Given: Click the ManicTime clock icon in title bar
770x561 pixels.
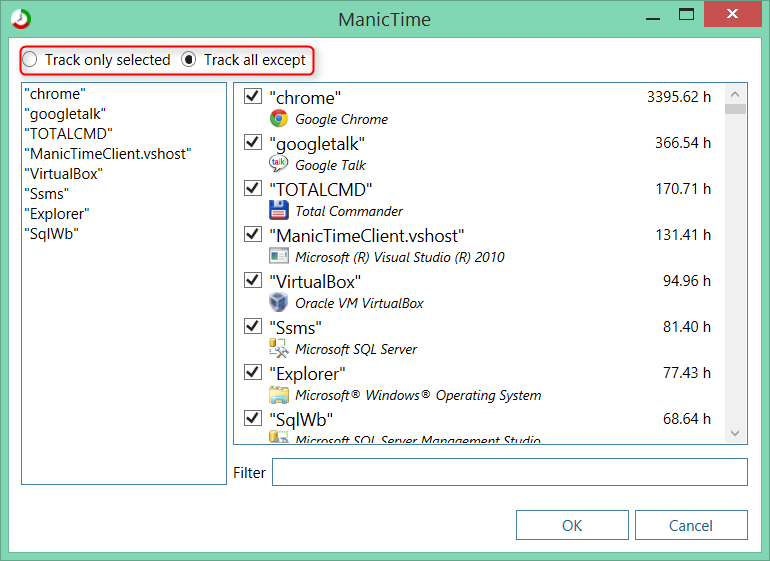Looking at the screenshot, I should [x=21, y=19].
